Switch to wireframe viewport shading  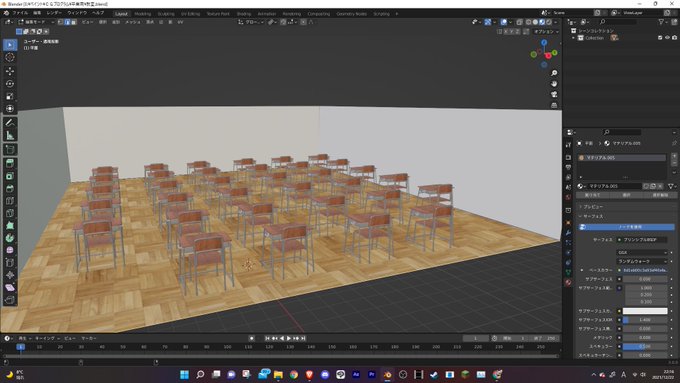[529, 22]
